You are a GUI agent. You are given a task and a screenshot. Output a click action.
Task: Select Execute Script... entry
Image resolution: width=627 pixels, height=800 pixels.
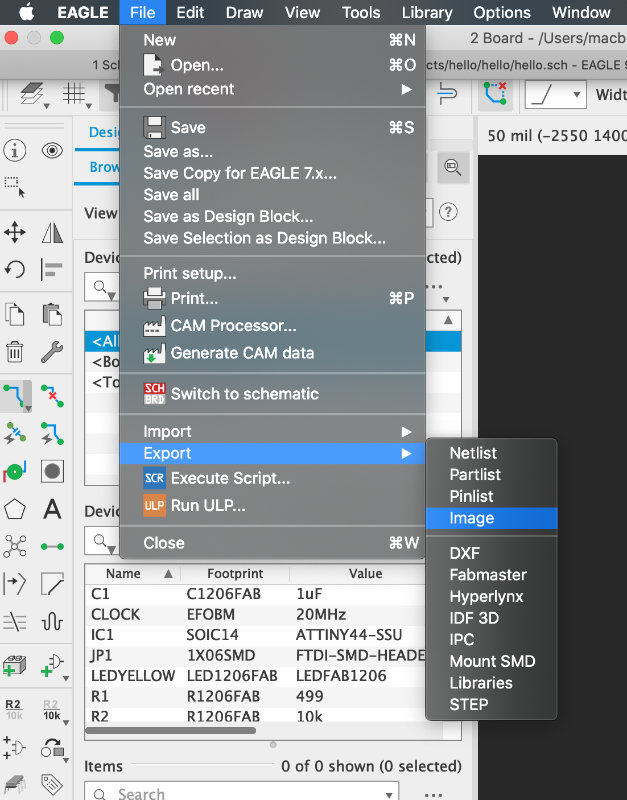tap(272, 478)
